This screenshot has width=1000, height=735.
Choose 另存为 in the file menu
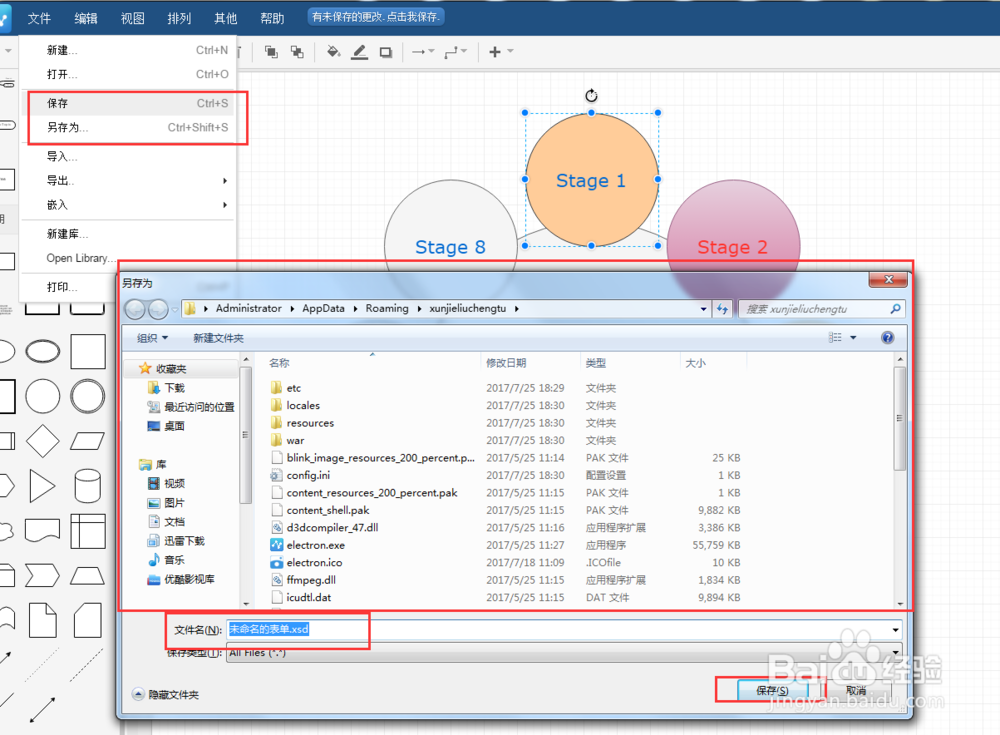[x=128, y=128]
